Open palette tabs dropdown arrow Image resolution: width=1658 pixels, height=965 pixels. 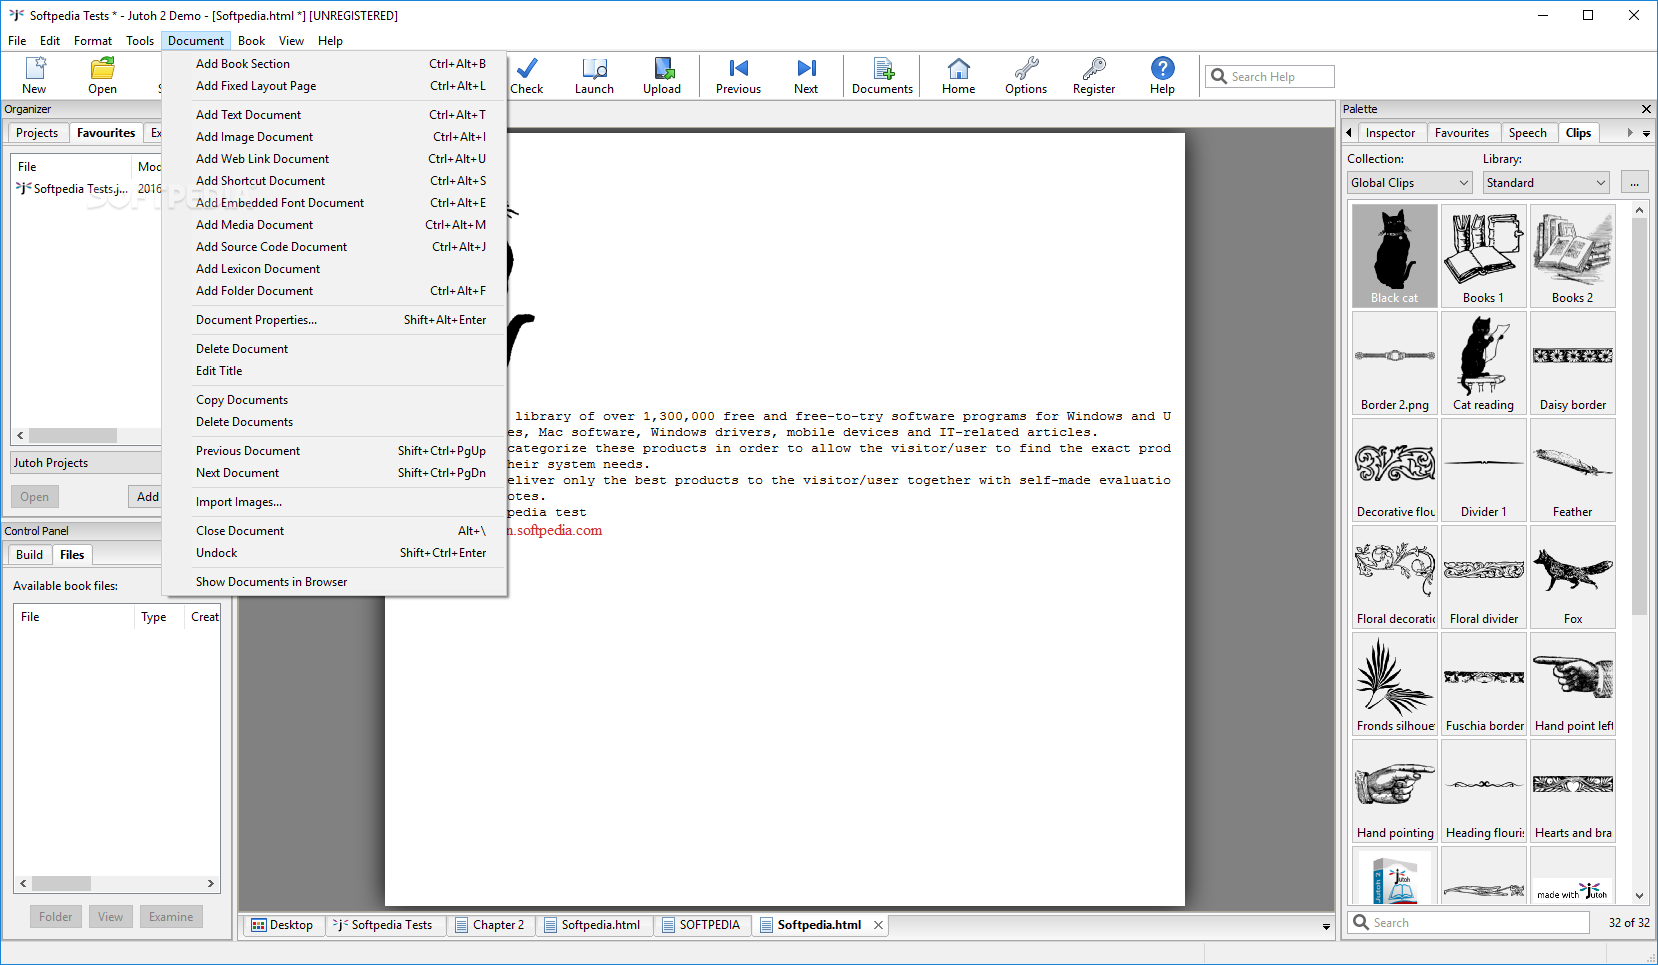pos(1646,133)
